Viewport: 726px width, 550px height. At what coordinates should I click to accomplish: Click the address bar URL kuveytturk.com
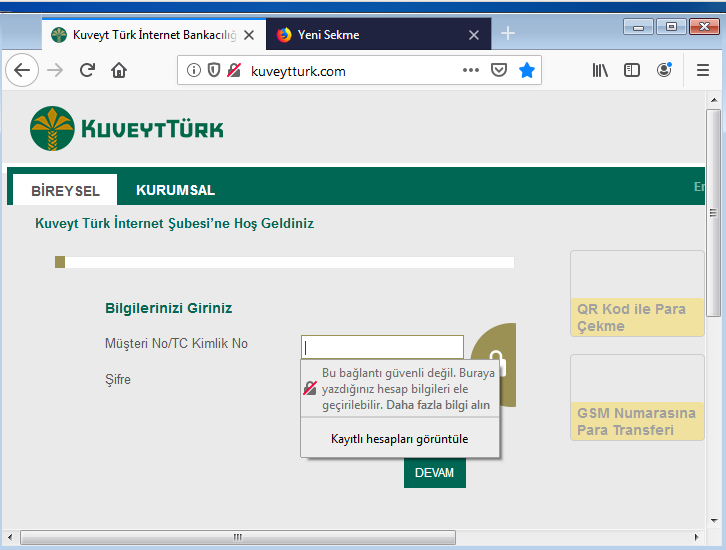click(298, 71)
